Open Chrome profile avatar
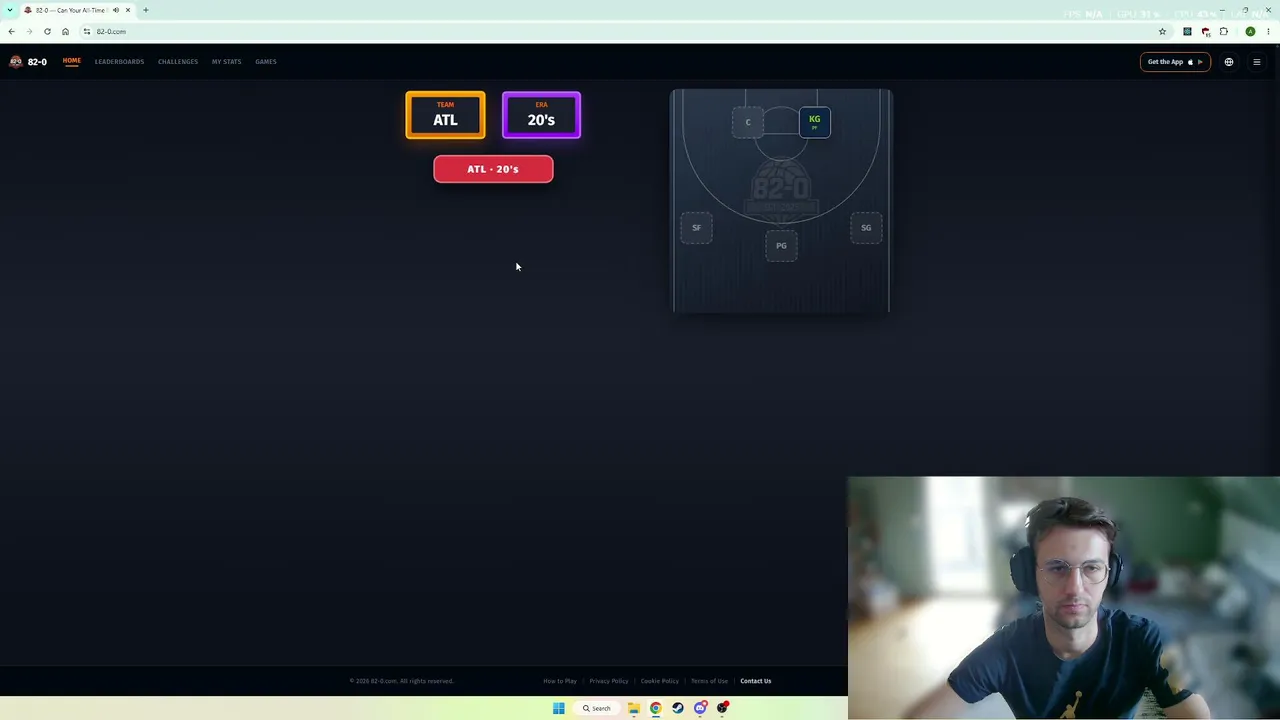The height and width of the screenshot is (720, 1280). tap(1250, 31)
